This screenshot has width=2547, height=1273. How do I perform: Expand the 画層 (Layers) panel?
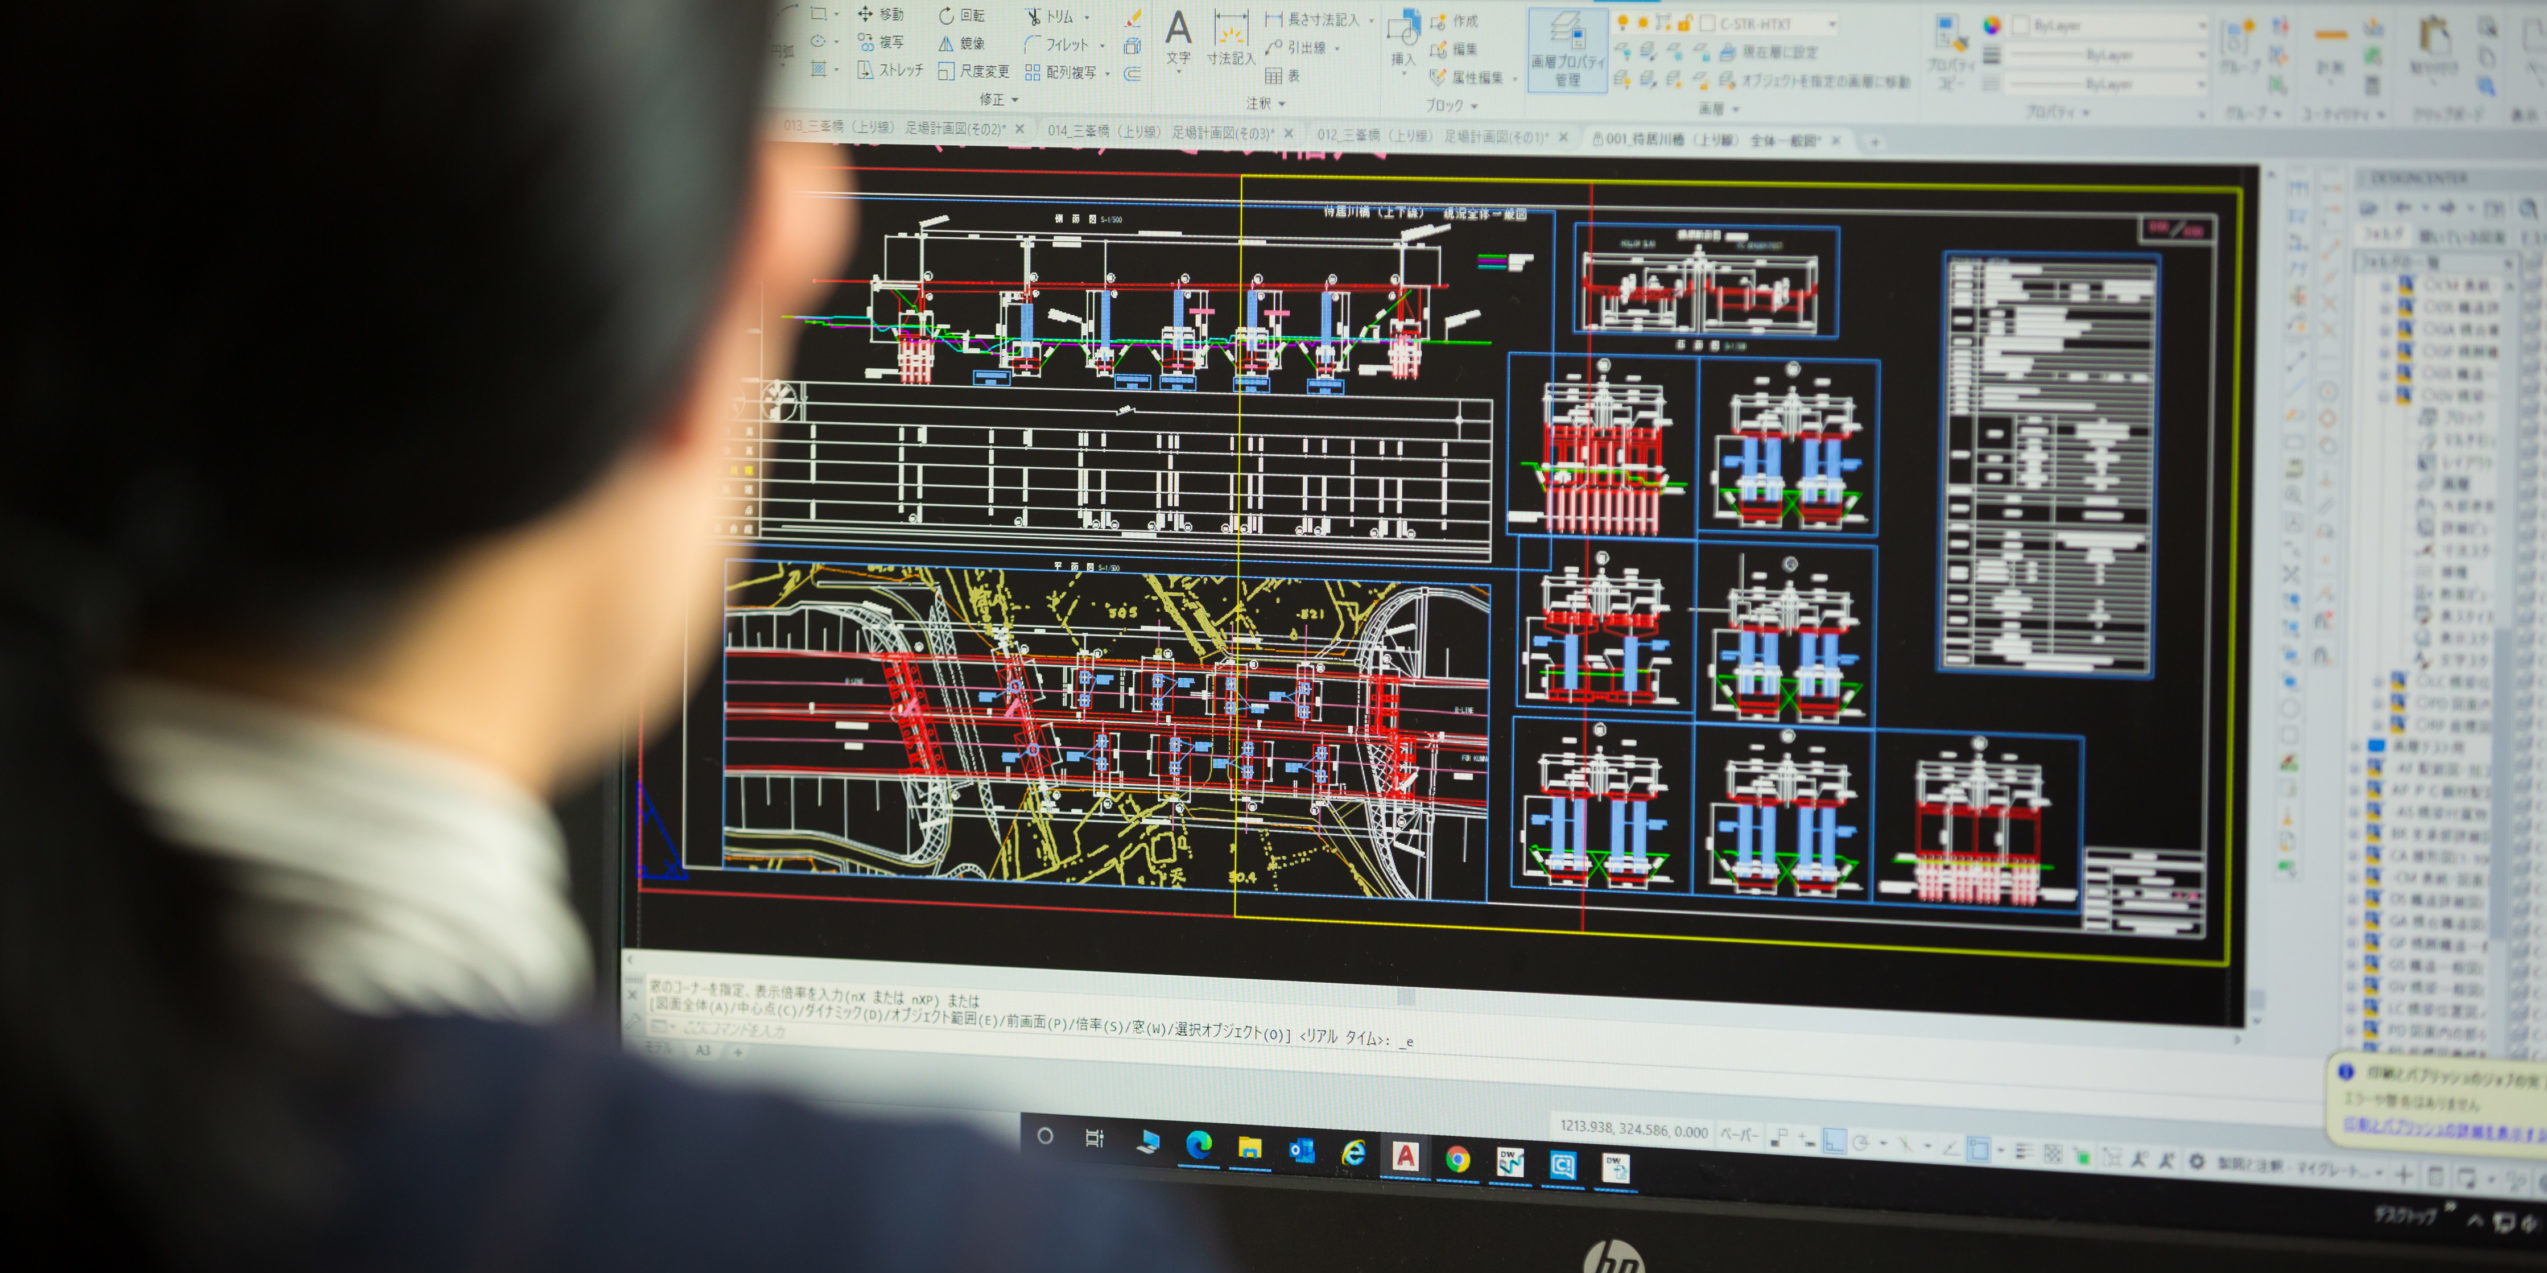[1719, 108]
